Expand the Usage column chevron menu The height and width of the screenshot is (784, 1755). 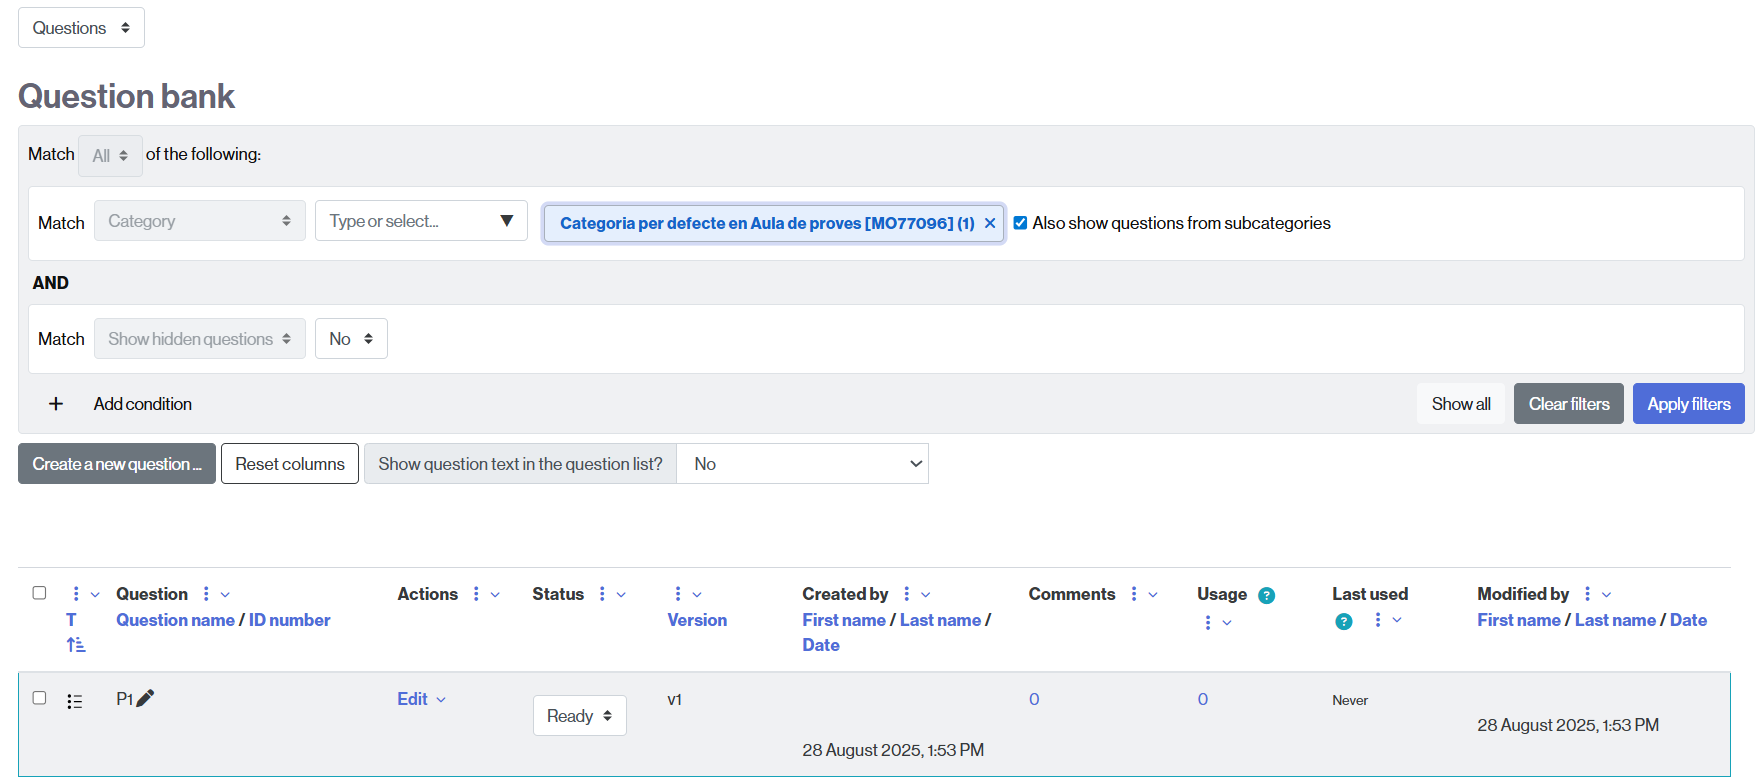[1227, 623]
